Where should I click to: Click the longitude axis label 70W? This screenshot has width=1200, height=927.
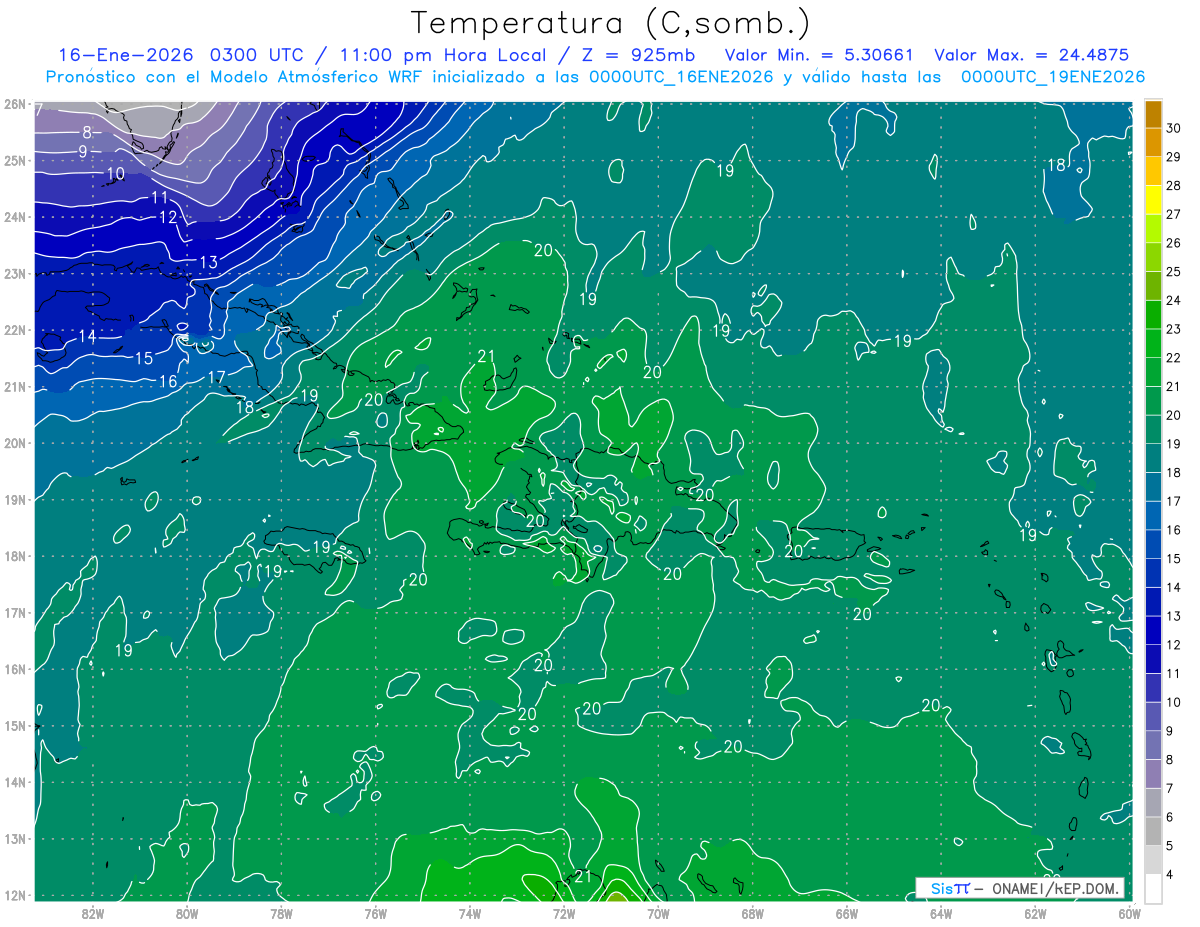tap(658, 913)
